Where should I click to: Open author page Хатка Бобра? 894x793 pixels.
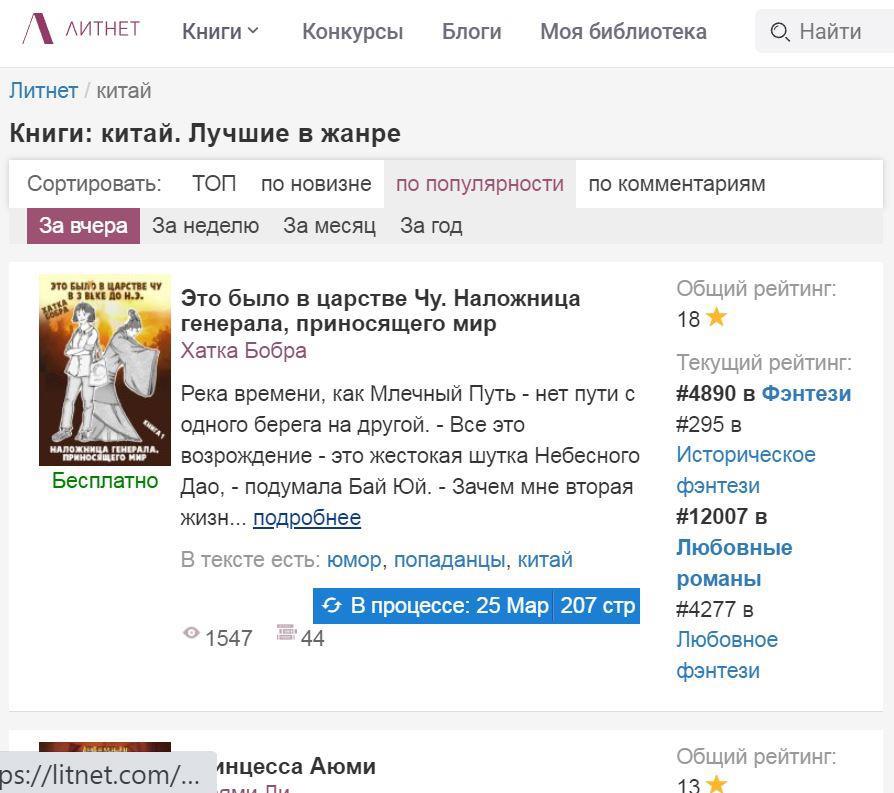(x=243, y=350)
